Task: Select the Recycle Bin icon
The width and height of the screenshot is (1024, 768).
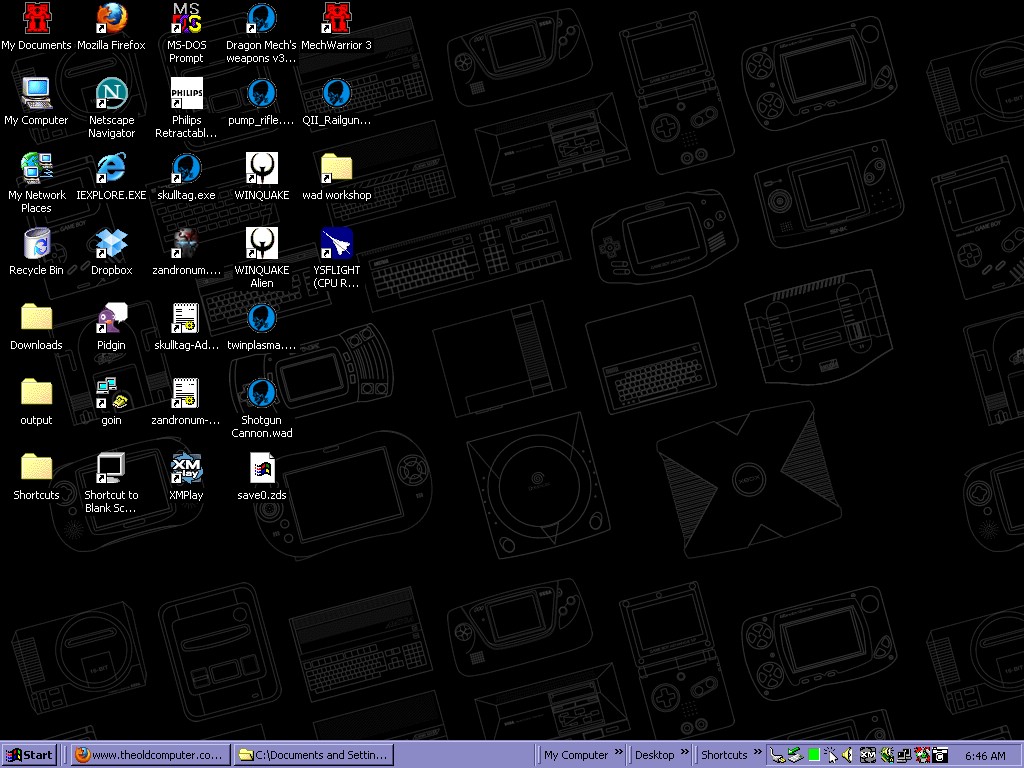Action: pos(36,244)
